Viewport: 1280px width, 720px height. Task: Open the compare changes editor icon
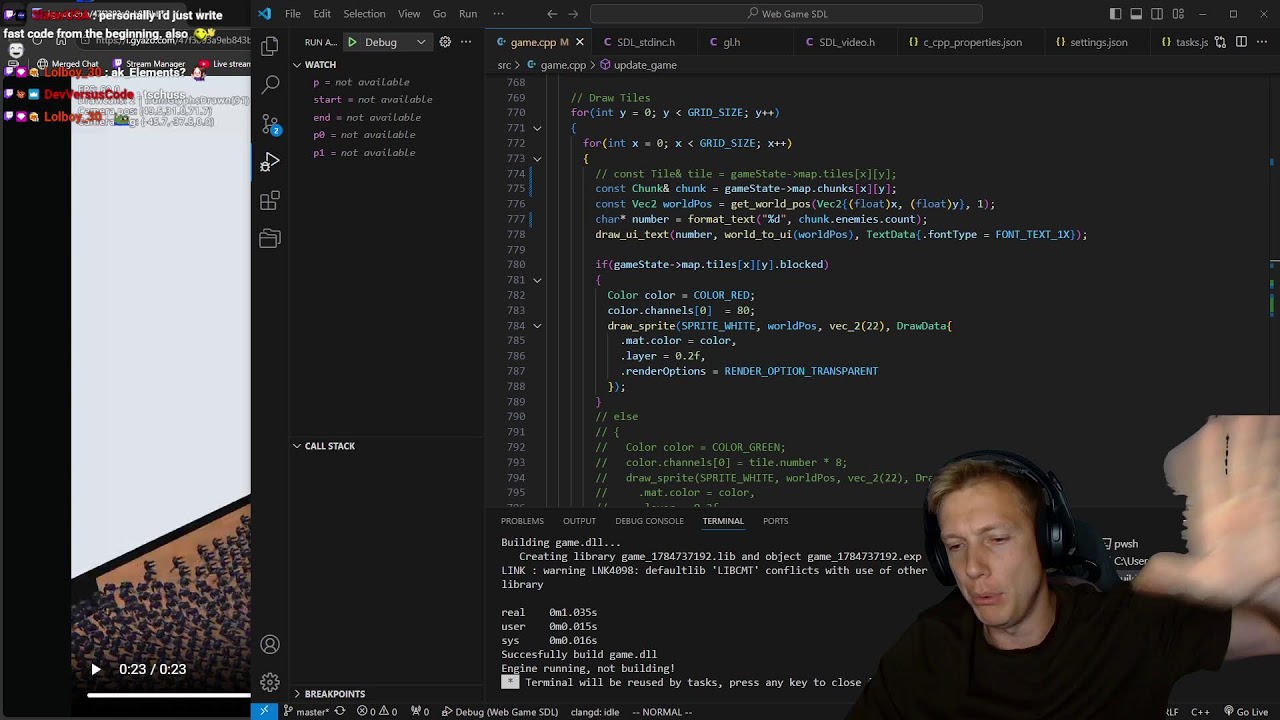(1221, 42)
